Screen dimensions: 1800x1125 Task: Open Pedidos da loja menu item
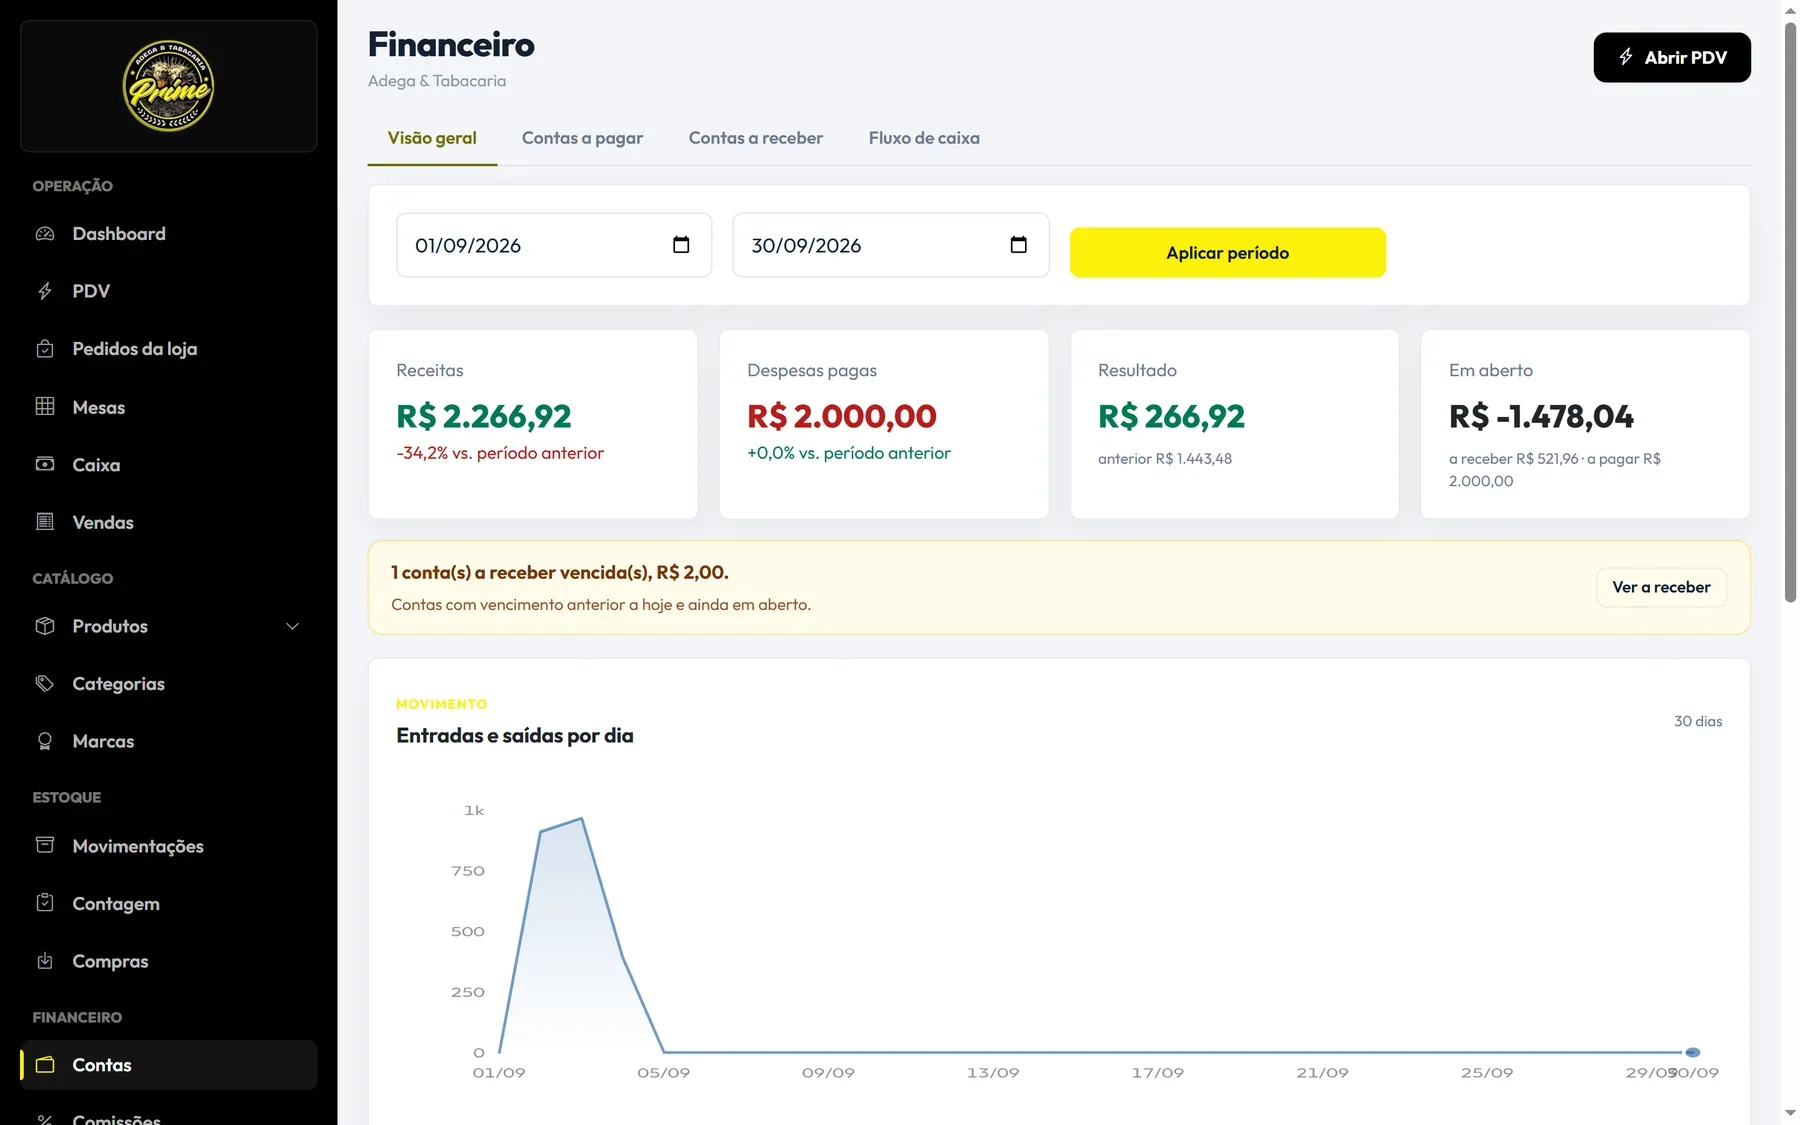(168, 349)
